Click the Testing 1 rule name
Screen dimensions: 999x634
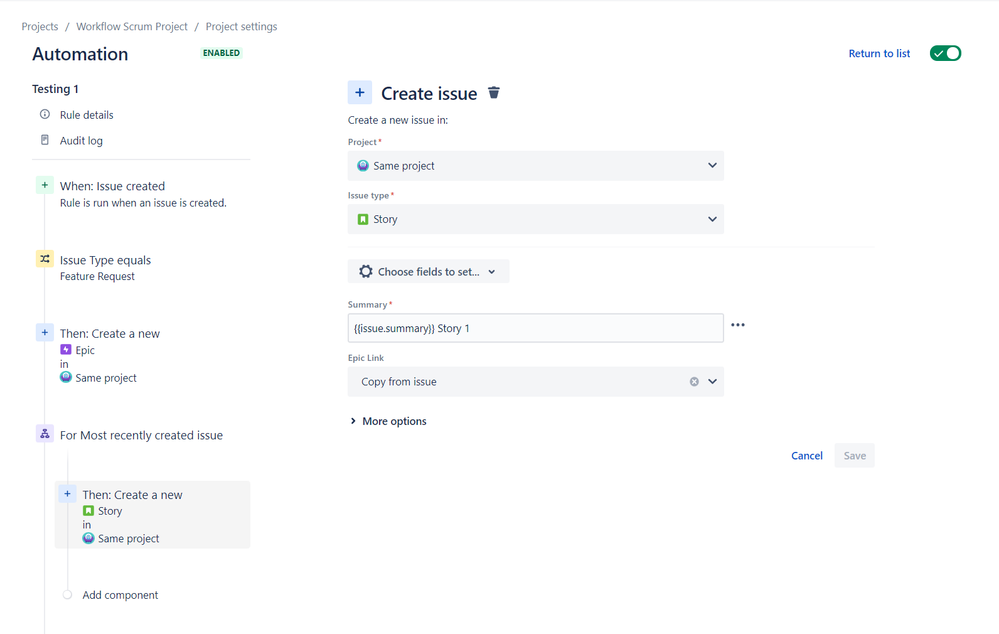click(55, 89)
